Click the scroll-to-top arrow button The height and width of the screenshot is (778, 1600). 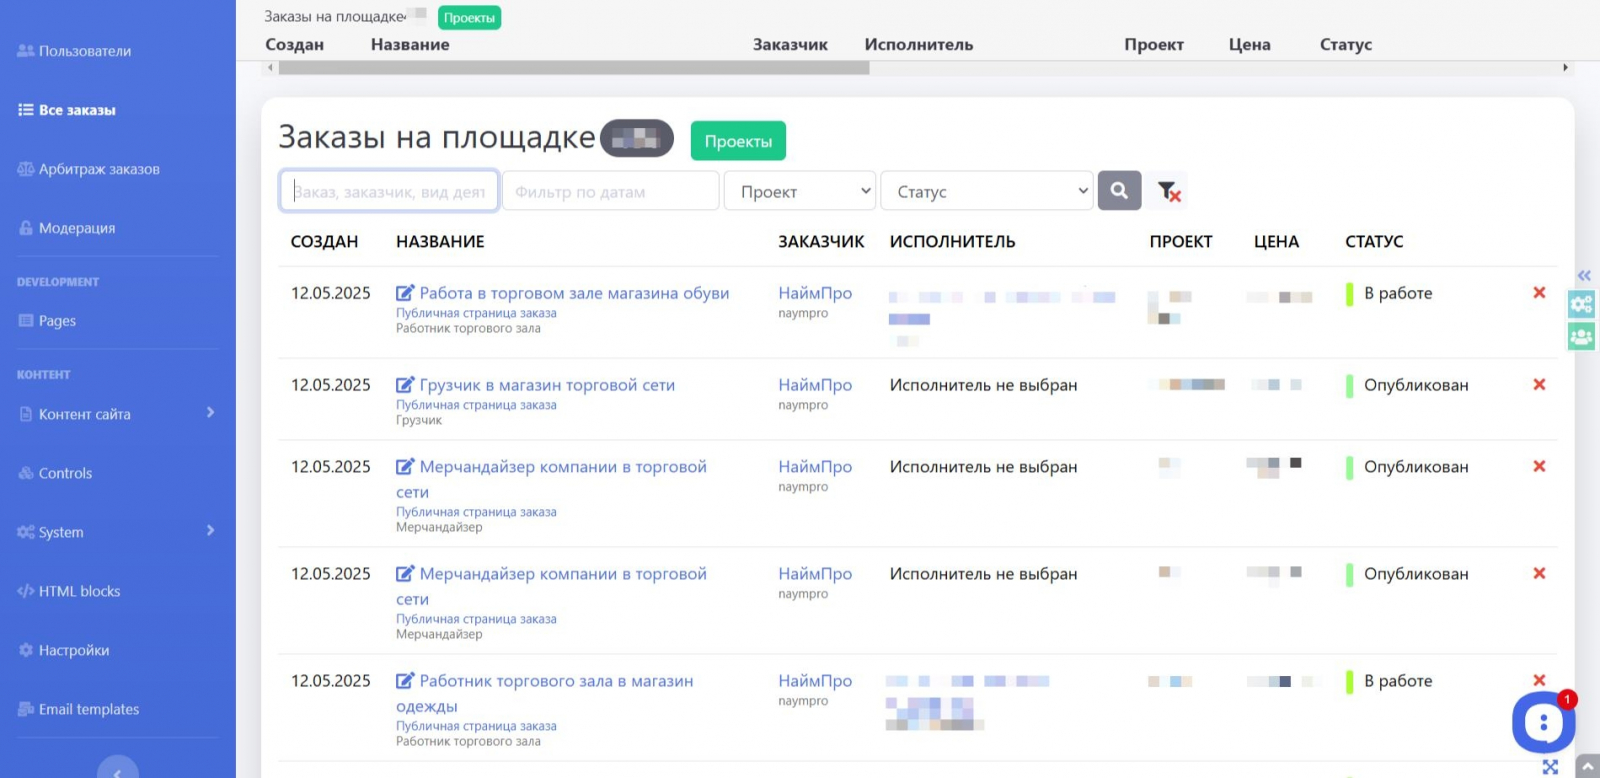point(1587,768)
